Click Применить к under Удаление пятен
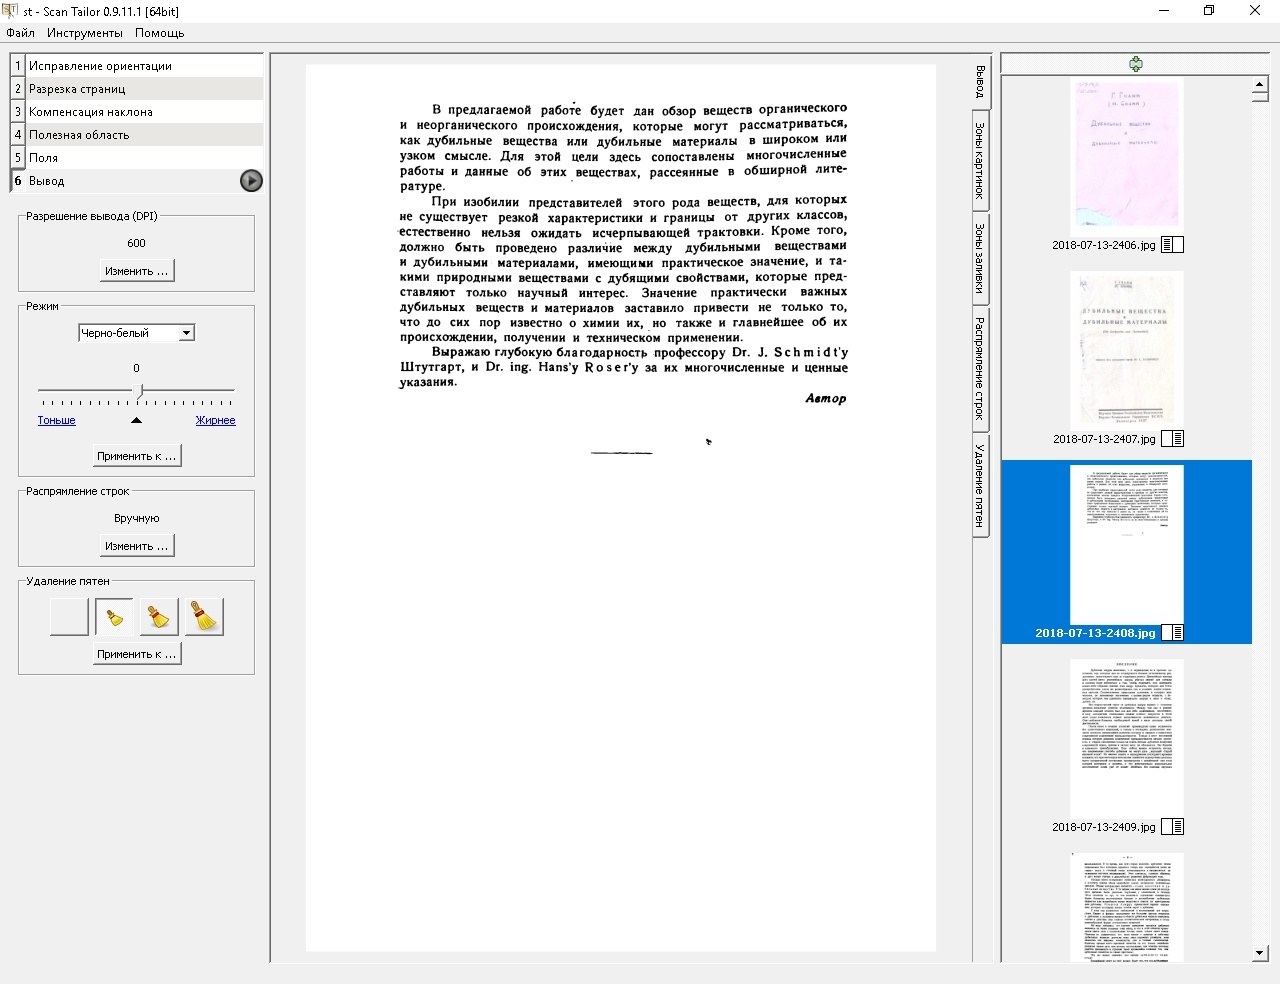Viewport: 1280px width, 984px height. pos(136,654)
